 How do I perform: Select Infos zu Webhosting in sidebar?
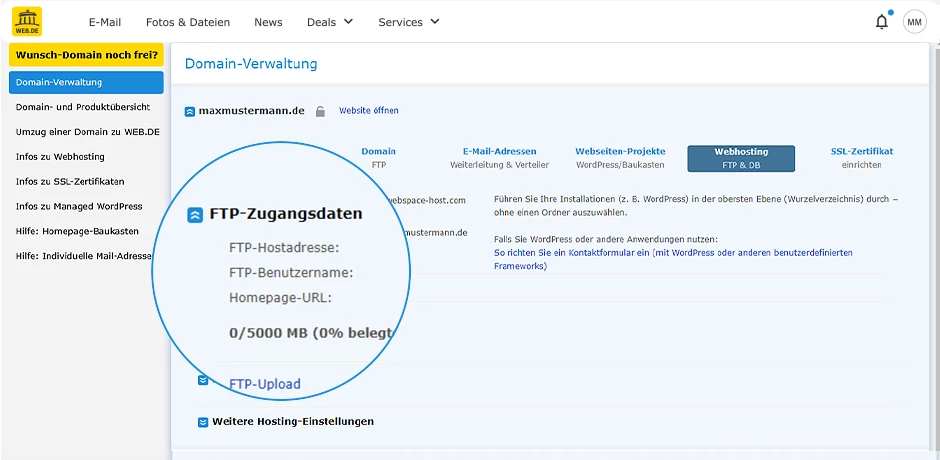pos(60,157)
